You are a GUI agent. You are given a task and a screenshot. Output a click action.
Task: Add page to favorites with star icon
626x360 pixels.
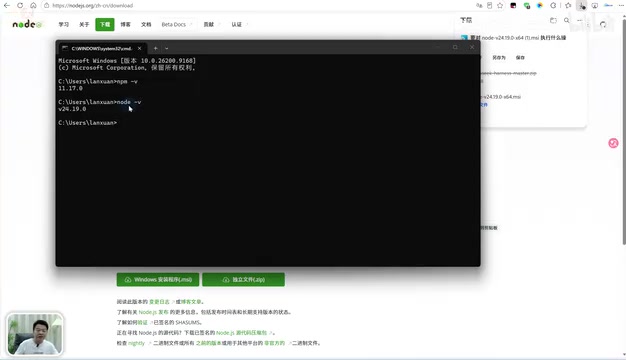tap(500, 6)
